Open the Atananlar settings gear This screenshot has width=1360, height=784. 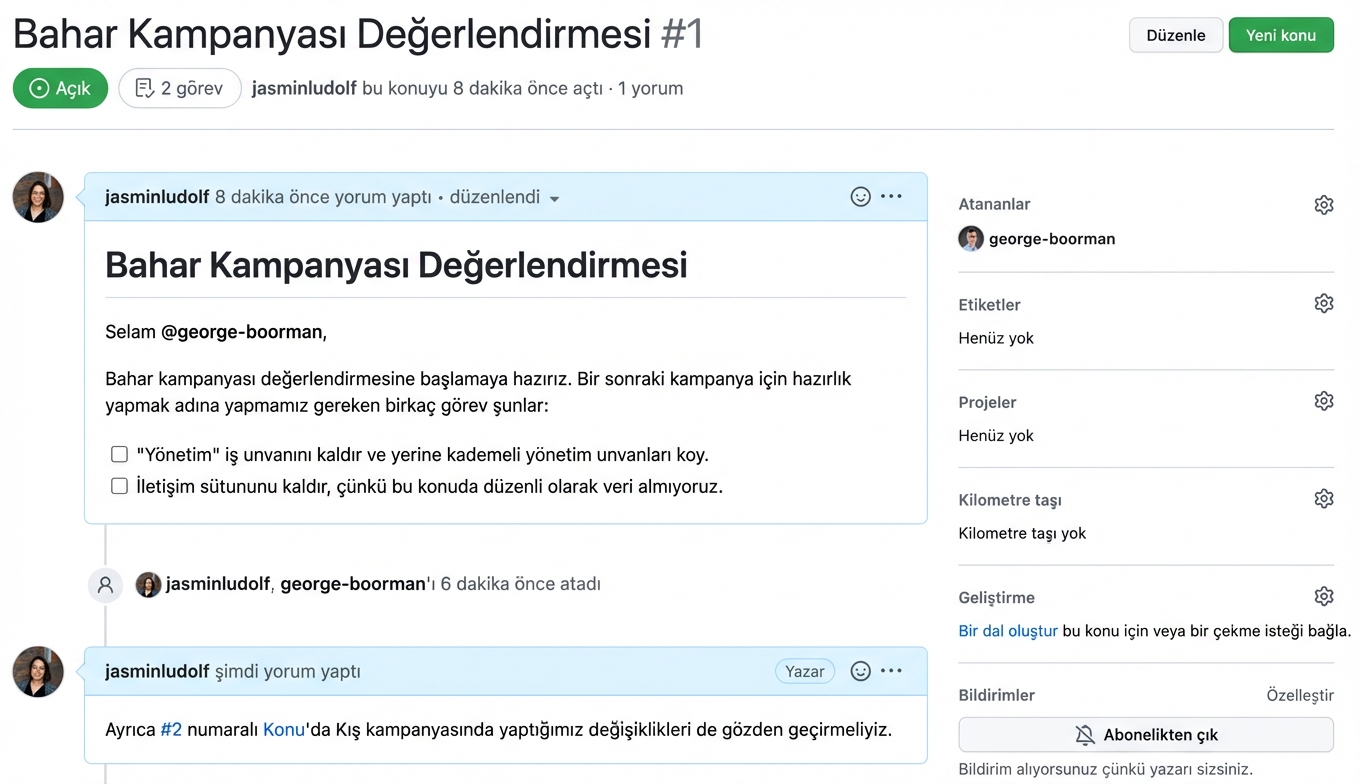1324,204
